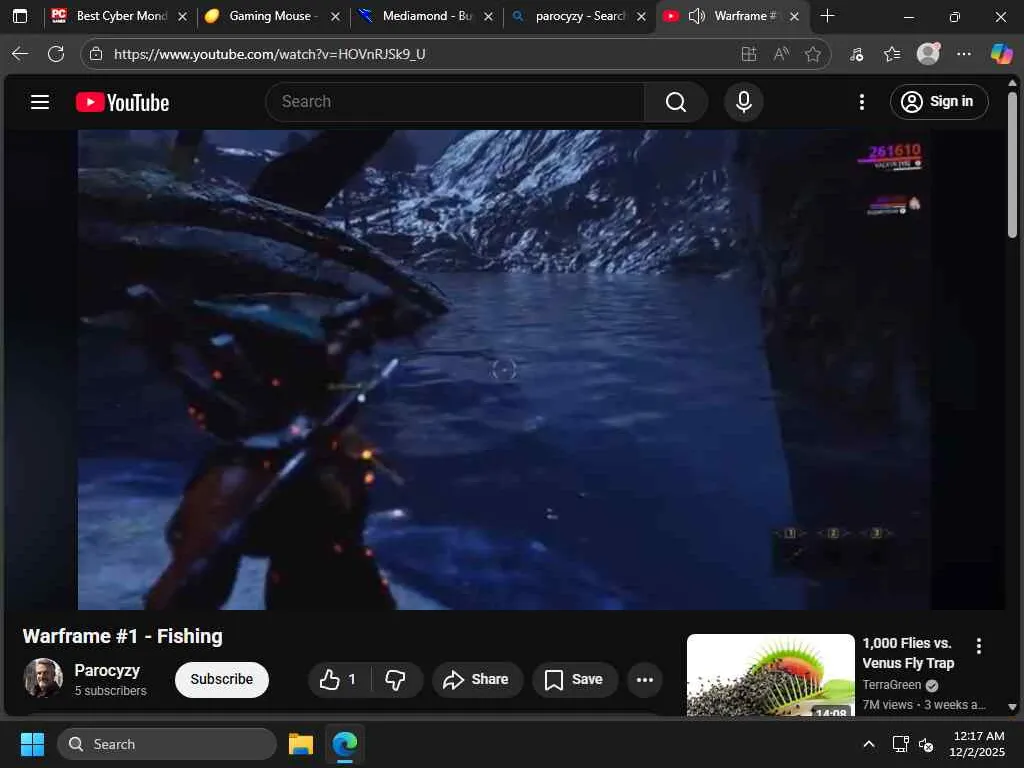Start voice search with the microphone icon

point(743,102)
